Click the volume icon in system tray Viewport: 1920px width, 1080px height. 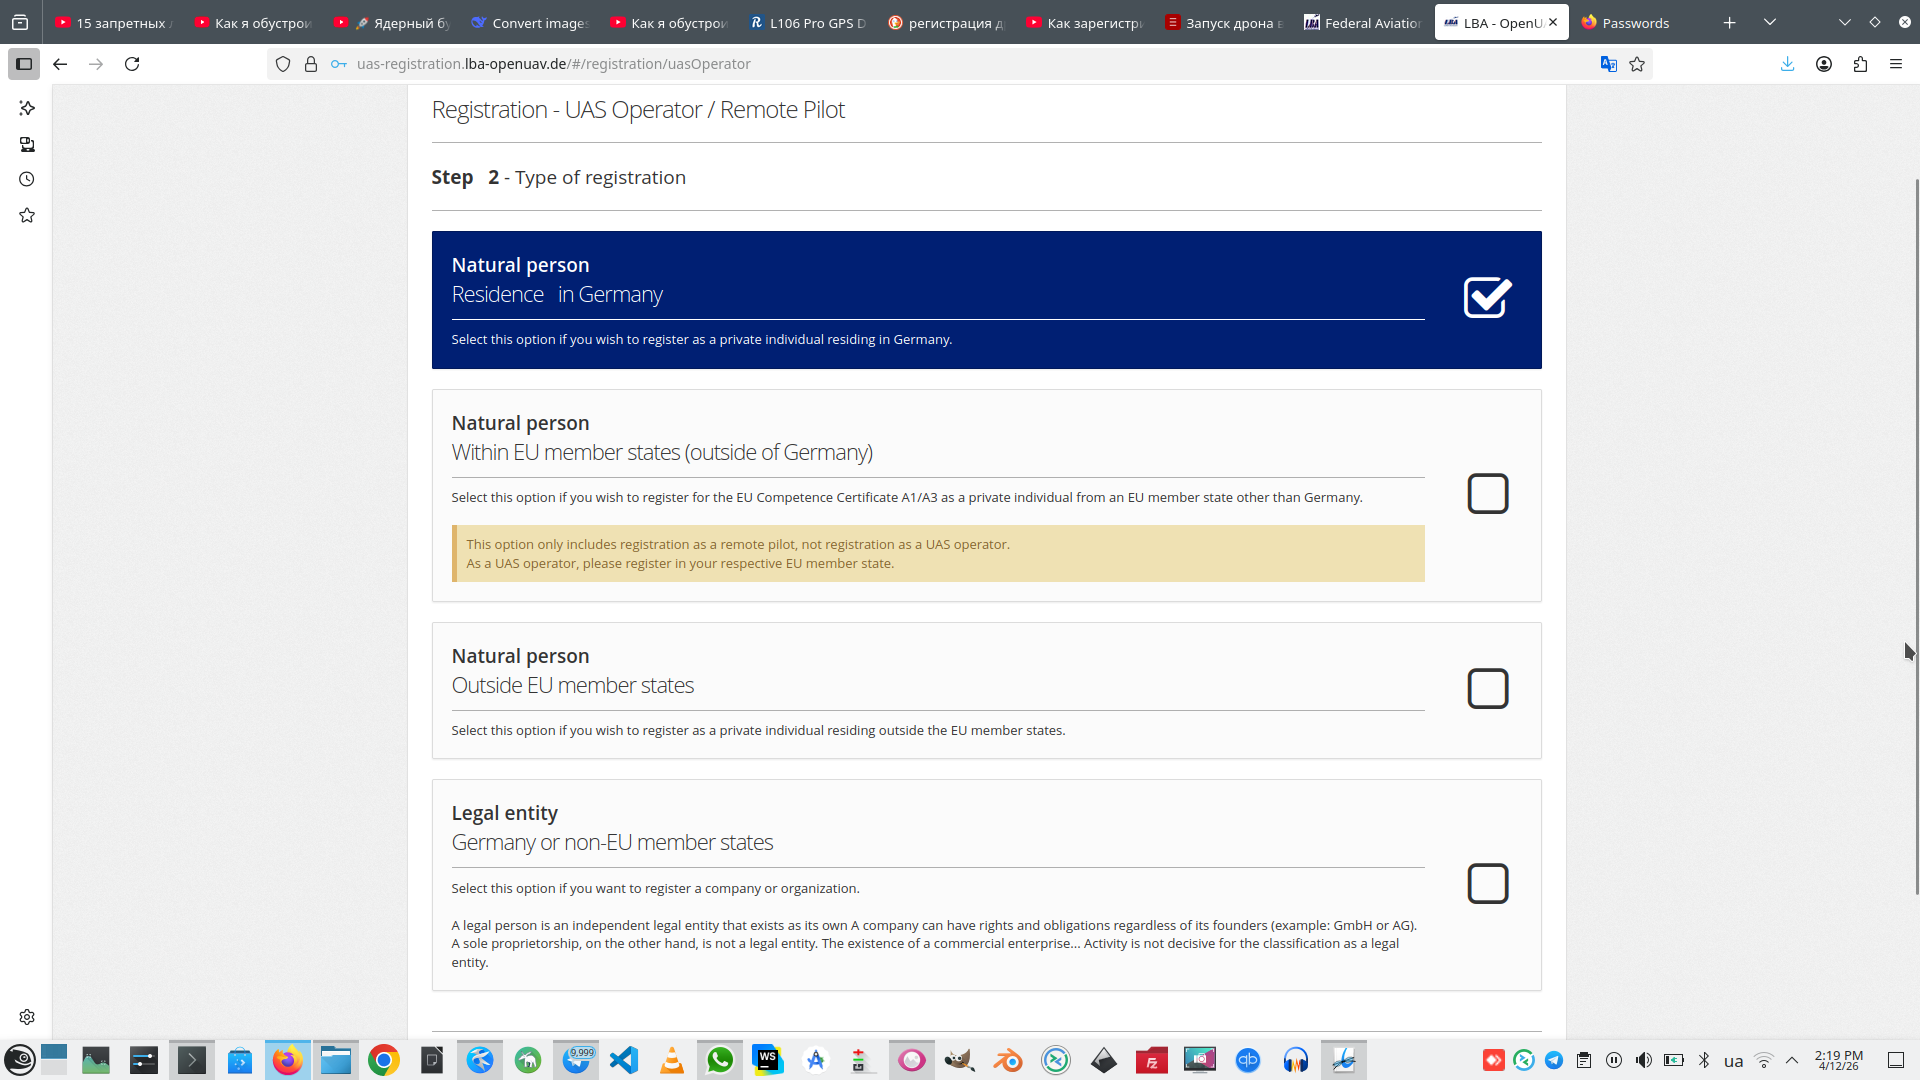1643,1060
